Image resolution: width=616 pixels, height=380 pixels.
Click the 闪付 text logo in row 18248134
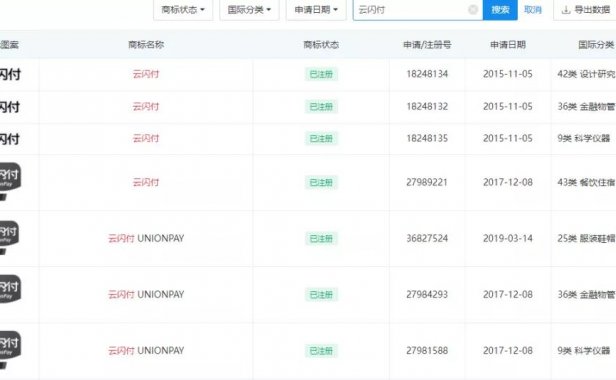[10, 74]
